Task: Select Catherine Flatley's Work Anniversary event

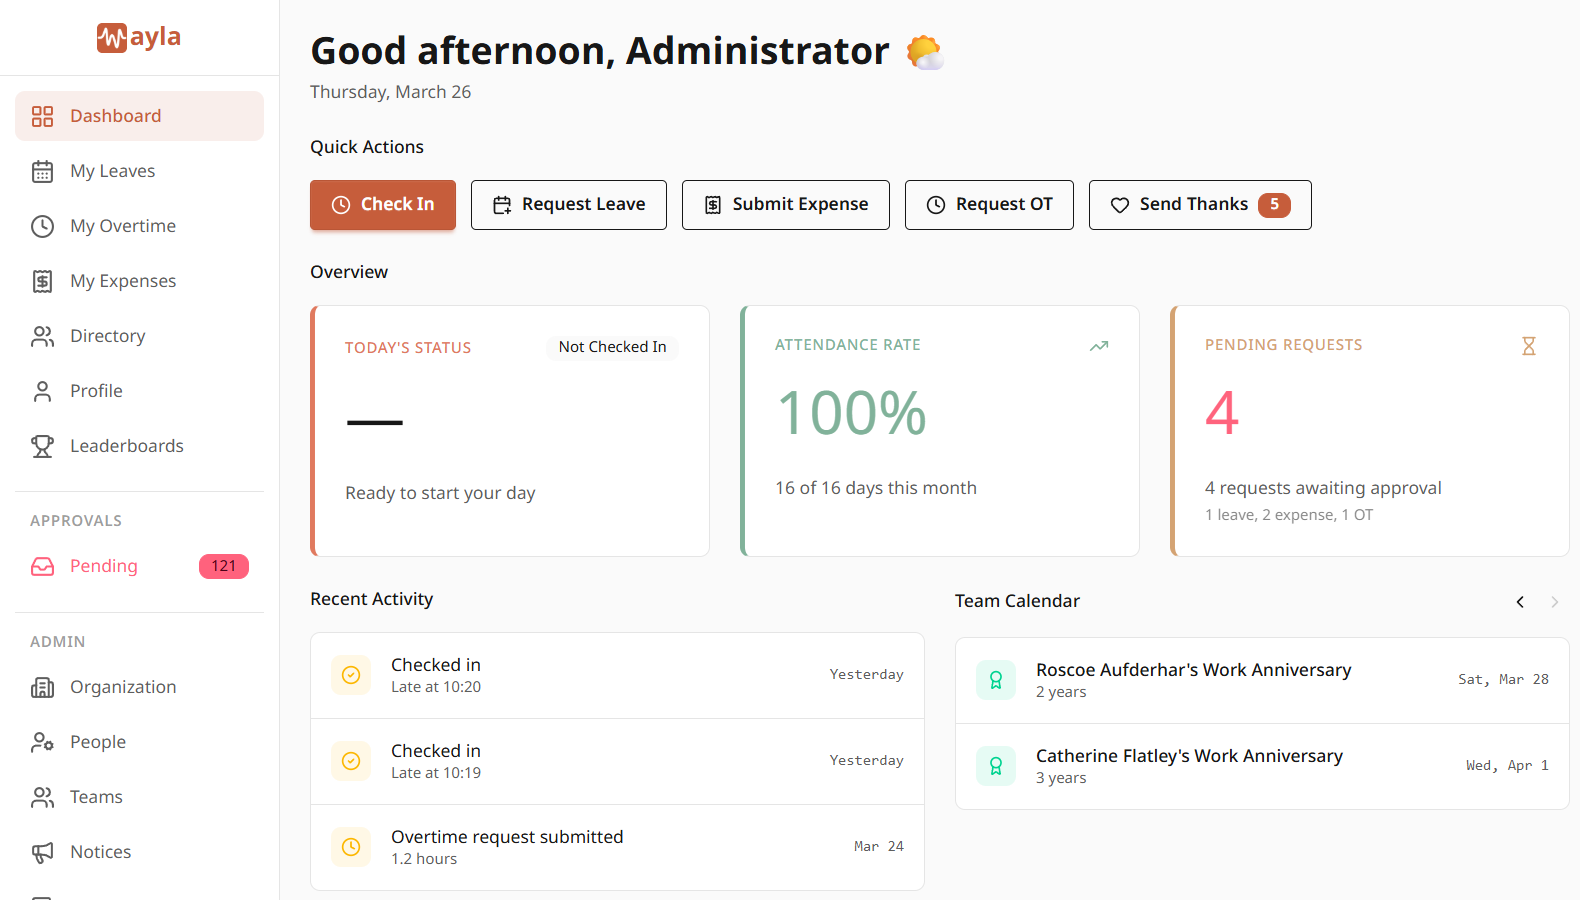Action: [1262, 766]
